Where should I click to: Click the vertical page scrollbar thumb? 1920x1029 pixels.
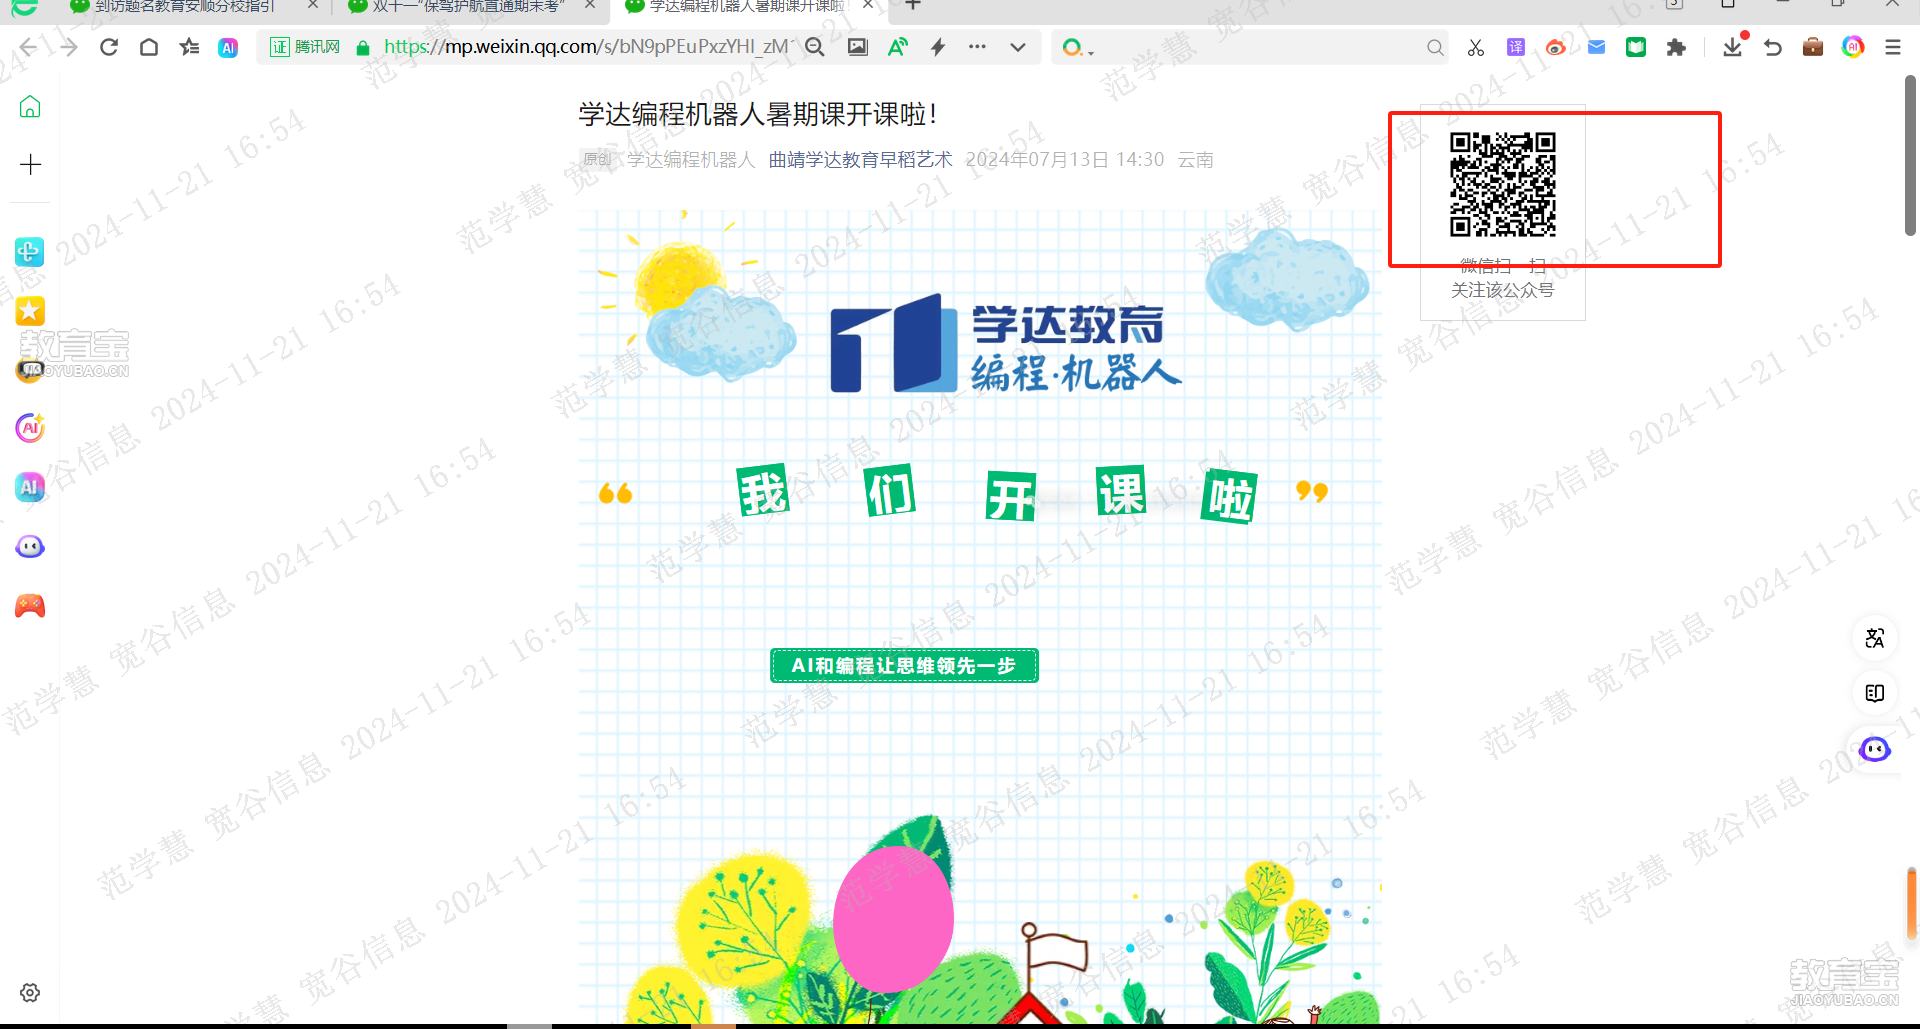pyautogui.click(x=1910, y=155)
